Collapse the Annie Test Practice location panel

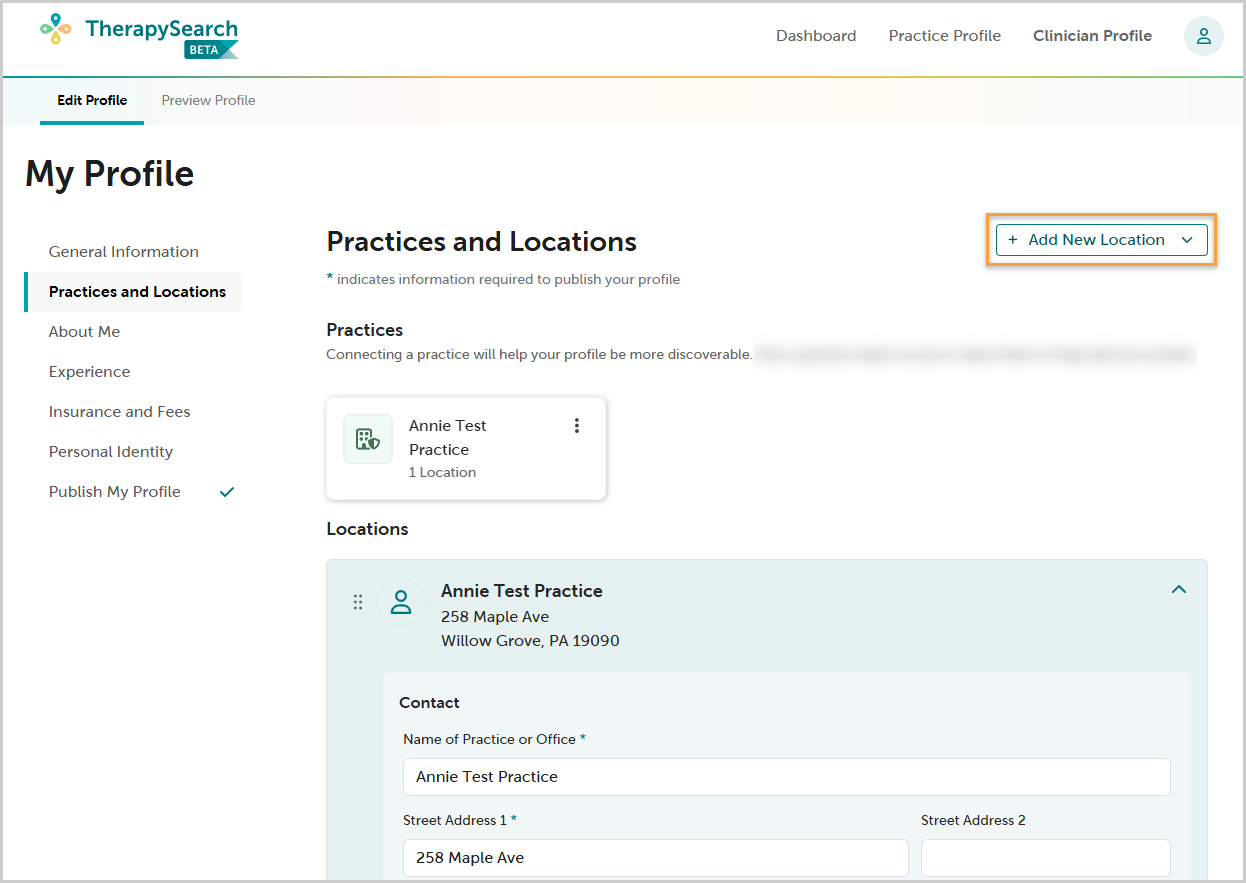1179,590
